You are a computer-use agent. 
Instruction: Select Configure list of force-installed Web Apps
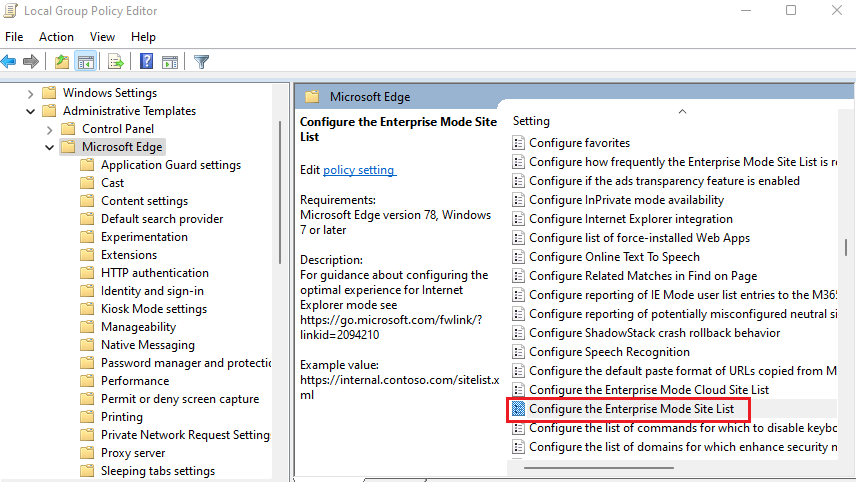[639, 238]
